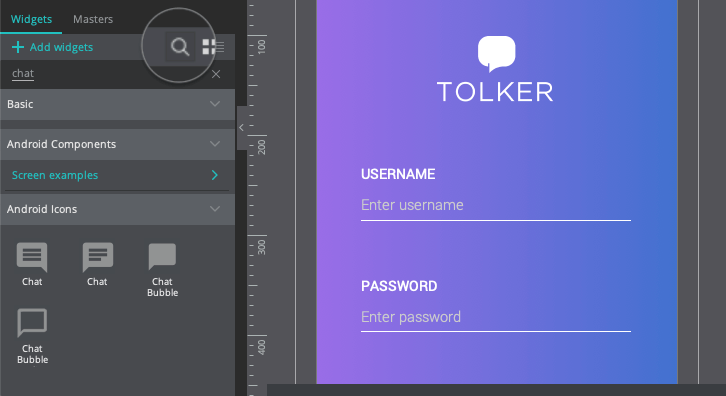Select the filled Chat Bubble icon
Screen dimensions: 726x396
pyautogui.click(x=162, y=256)
